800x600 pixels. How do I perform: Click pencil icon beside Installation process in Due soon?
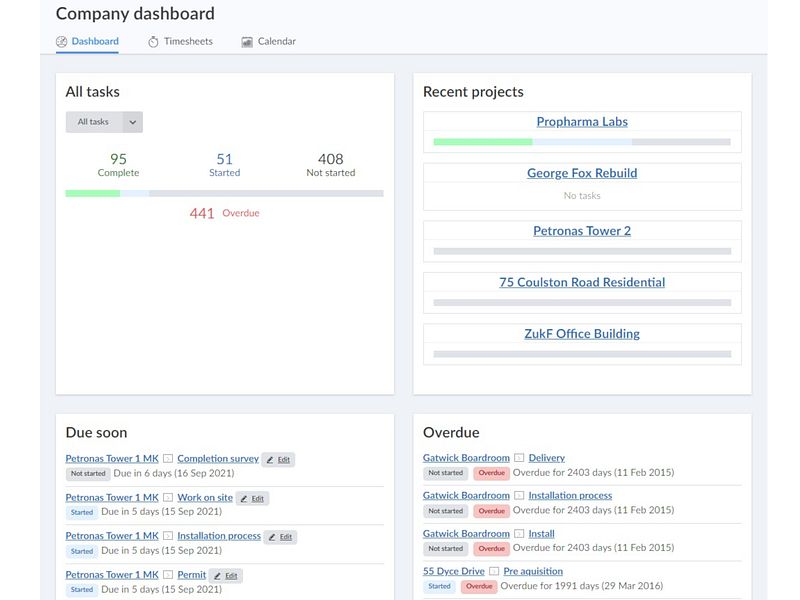272,537
